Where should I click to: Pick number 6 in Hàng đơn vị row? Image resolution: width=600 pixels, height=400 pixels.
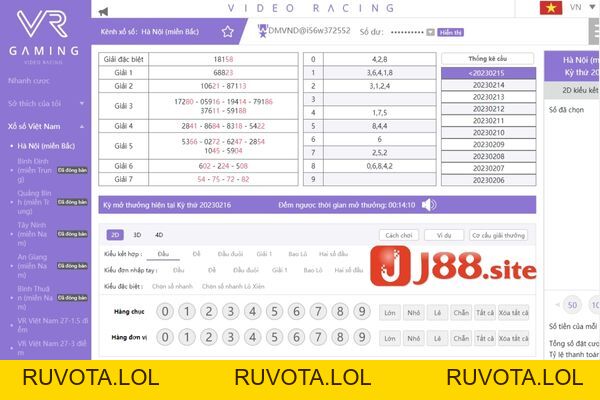296,337
